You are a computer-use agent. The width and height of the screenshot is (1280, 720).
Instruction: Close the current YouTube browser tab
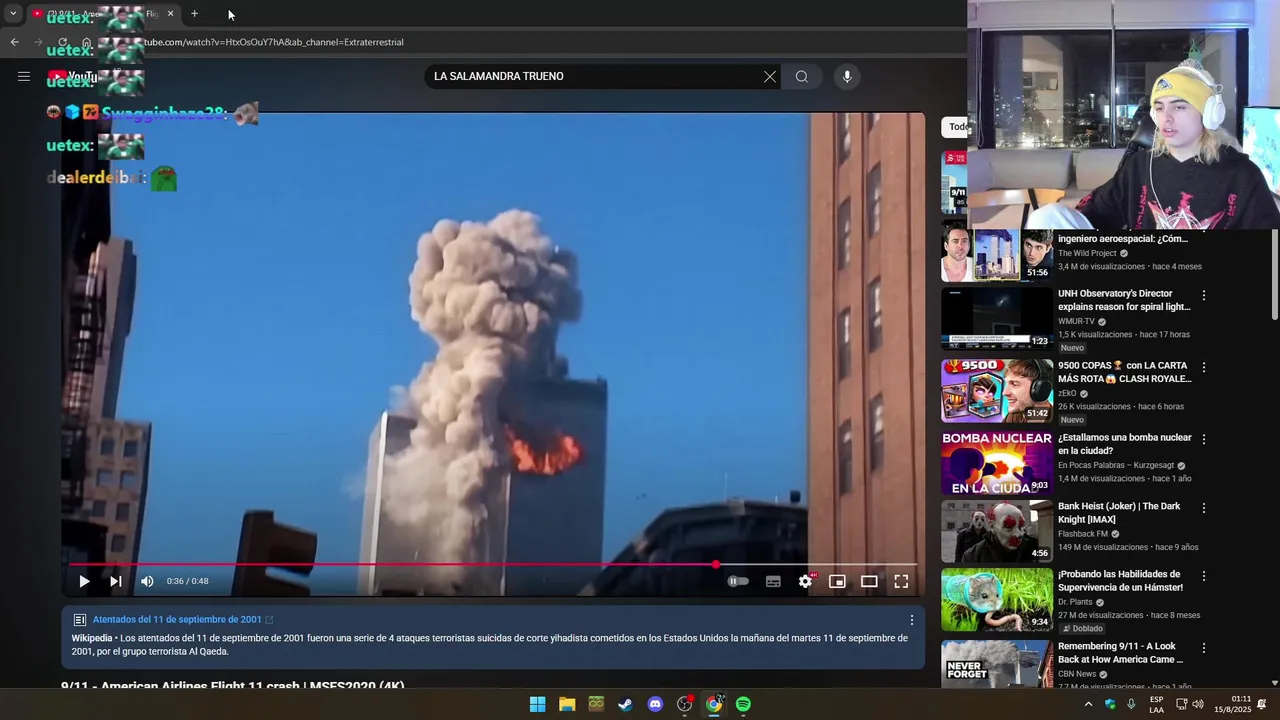click(170, 14)
